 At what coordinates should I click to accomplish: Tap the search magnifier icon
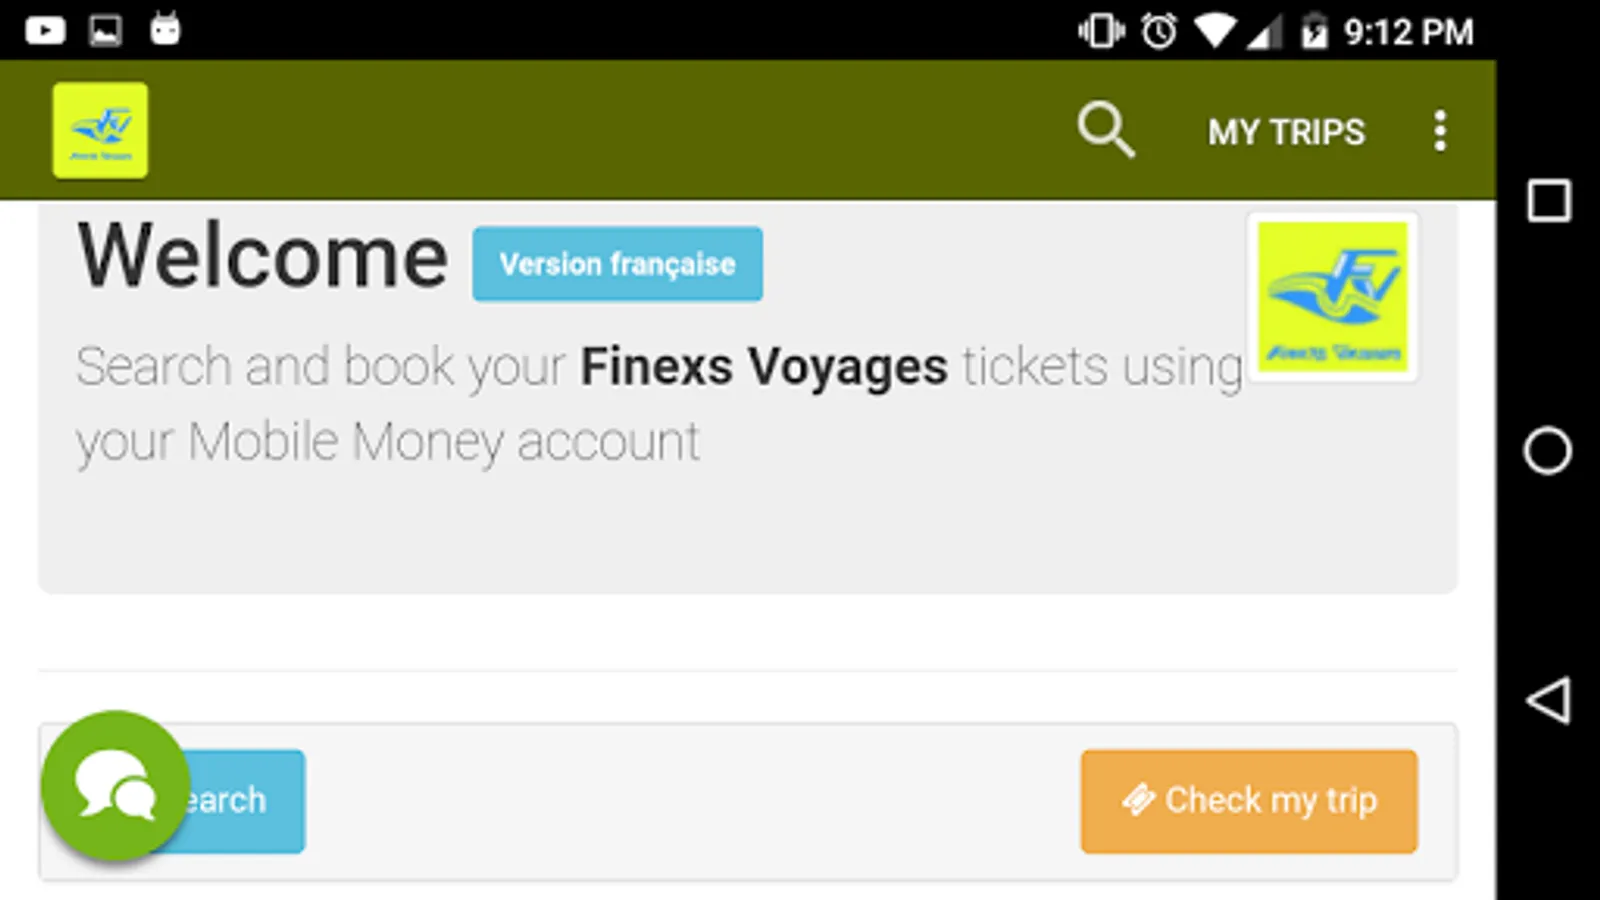tap(1106, 130)
